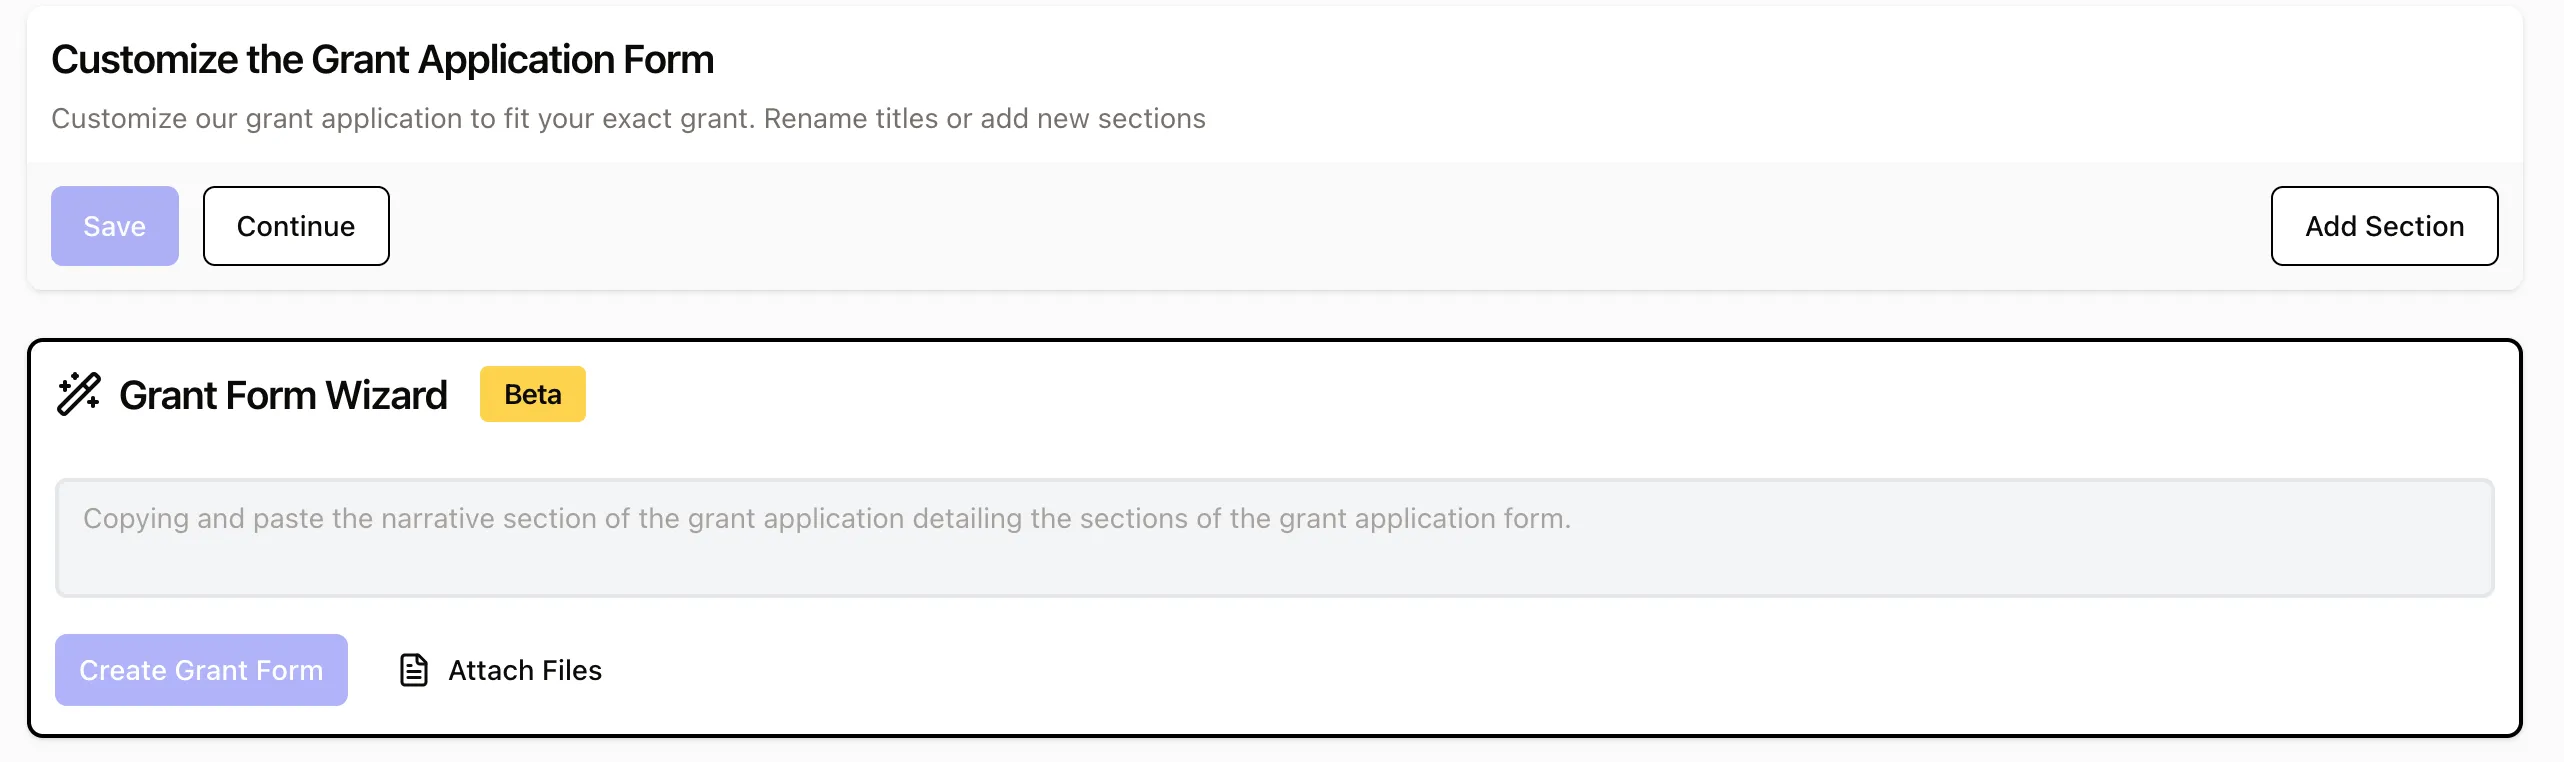Image resolution: width=2564 pixels, height=762 pixels.
Task: Click the magic wand icon beside Grant Form Wizard
Action: (x=78, y=394)
